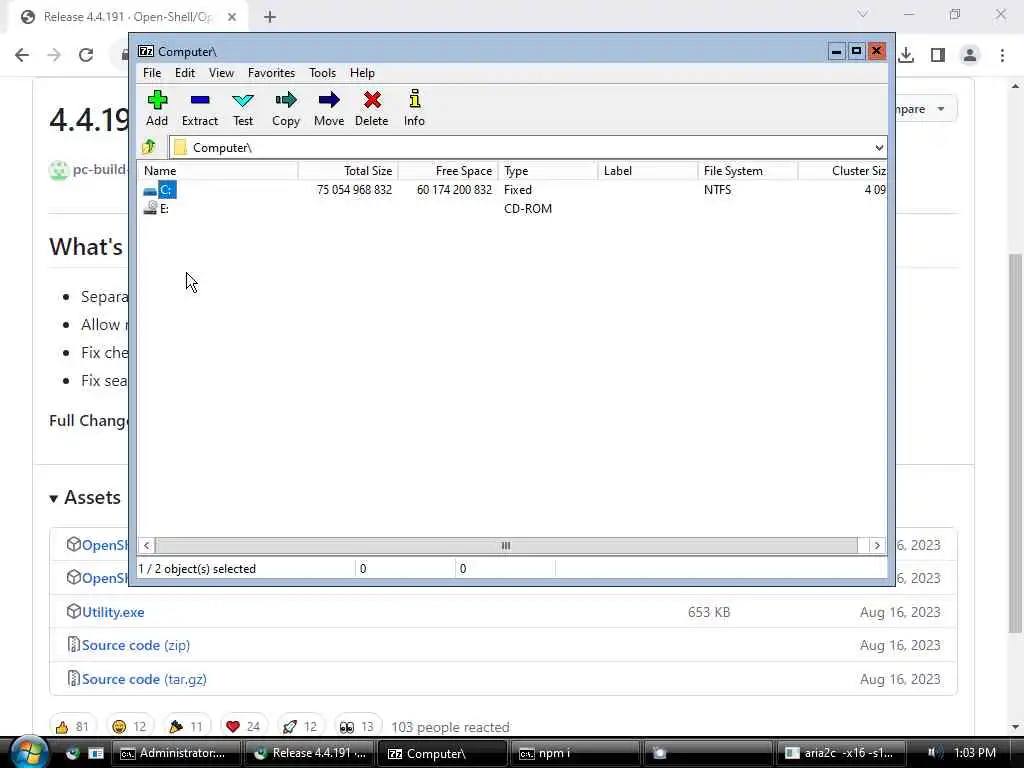Click the browser forward arrow

(54, 55)
